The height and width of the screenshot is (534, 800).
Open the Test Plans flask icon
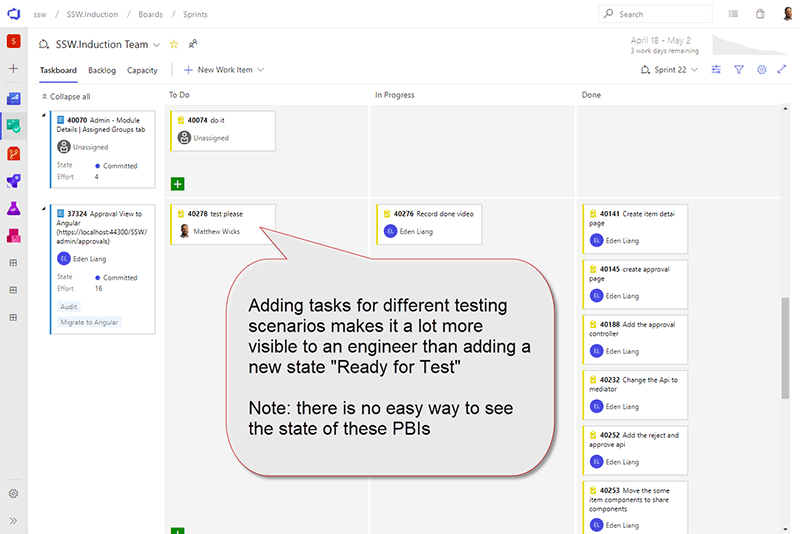14,208
